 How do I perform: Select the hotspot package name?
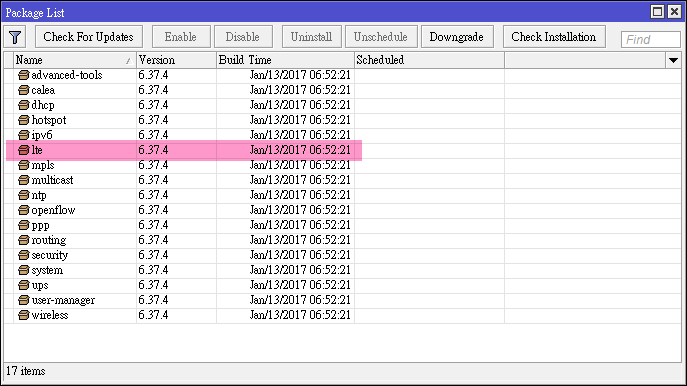tap(49, 120)
